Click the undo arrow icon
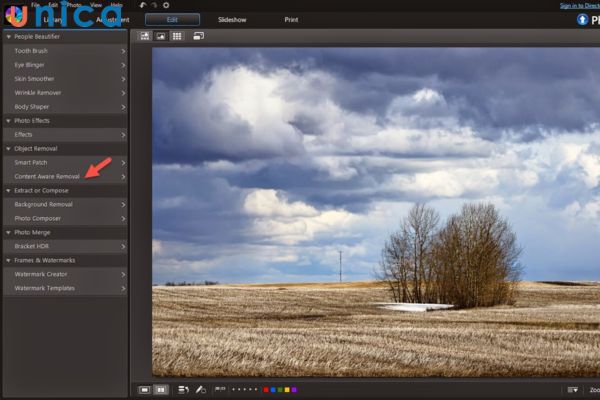This screenshot has width=600, height=400. coord(143,5)
